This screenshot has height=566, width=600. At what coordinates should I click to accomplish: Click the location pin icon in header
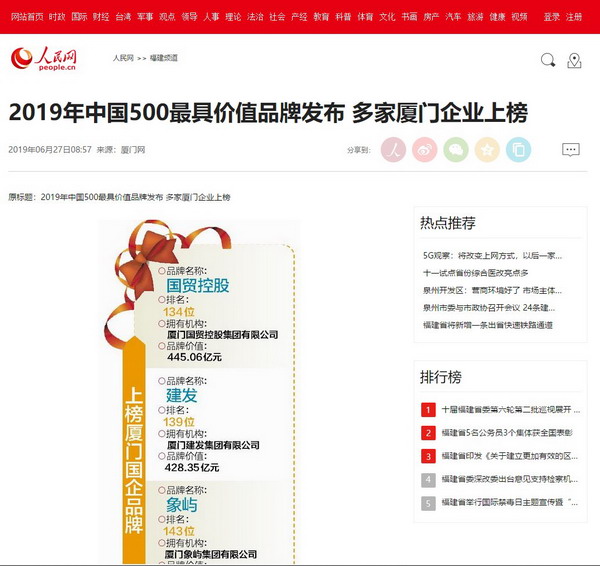click(574, 60)
